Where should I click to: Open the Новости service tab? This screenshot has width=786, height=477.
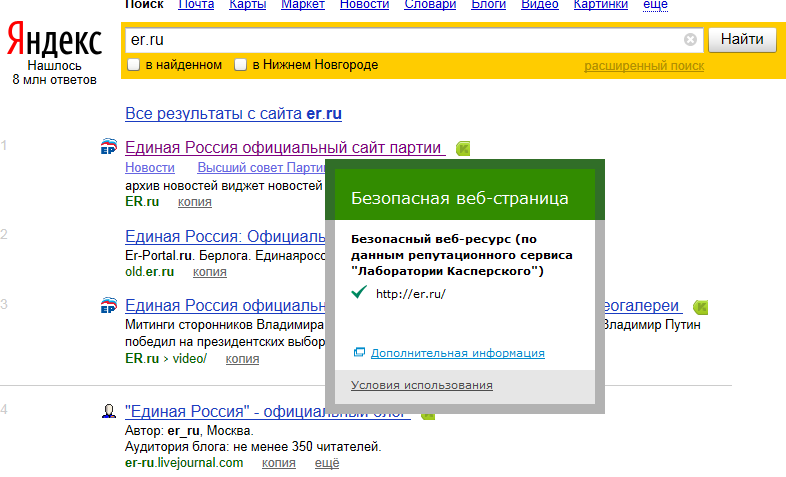click(x=364, y=5)
